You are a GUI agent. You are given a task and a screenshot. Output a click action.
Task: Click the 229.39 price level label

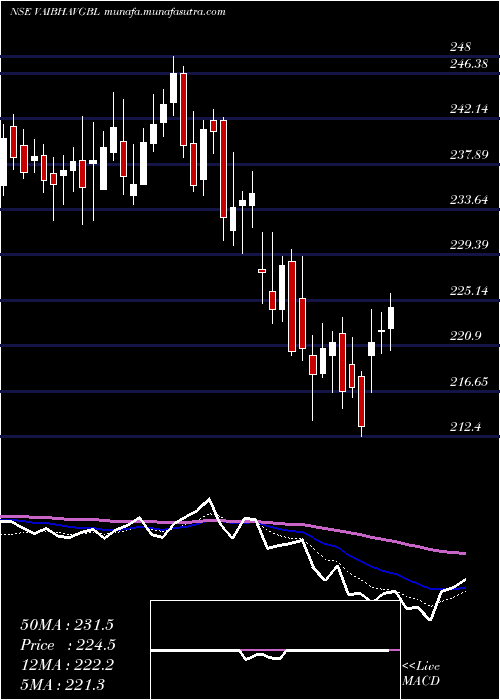pos(468,245)
